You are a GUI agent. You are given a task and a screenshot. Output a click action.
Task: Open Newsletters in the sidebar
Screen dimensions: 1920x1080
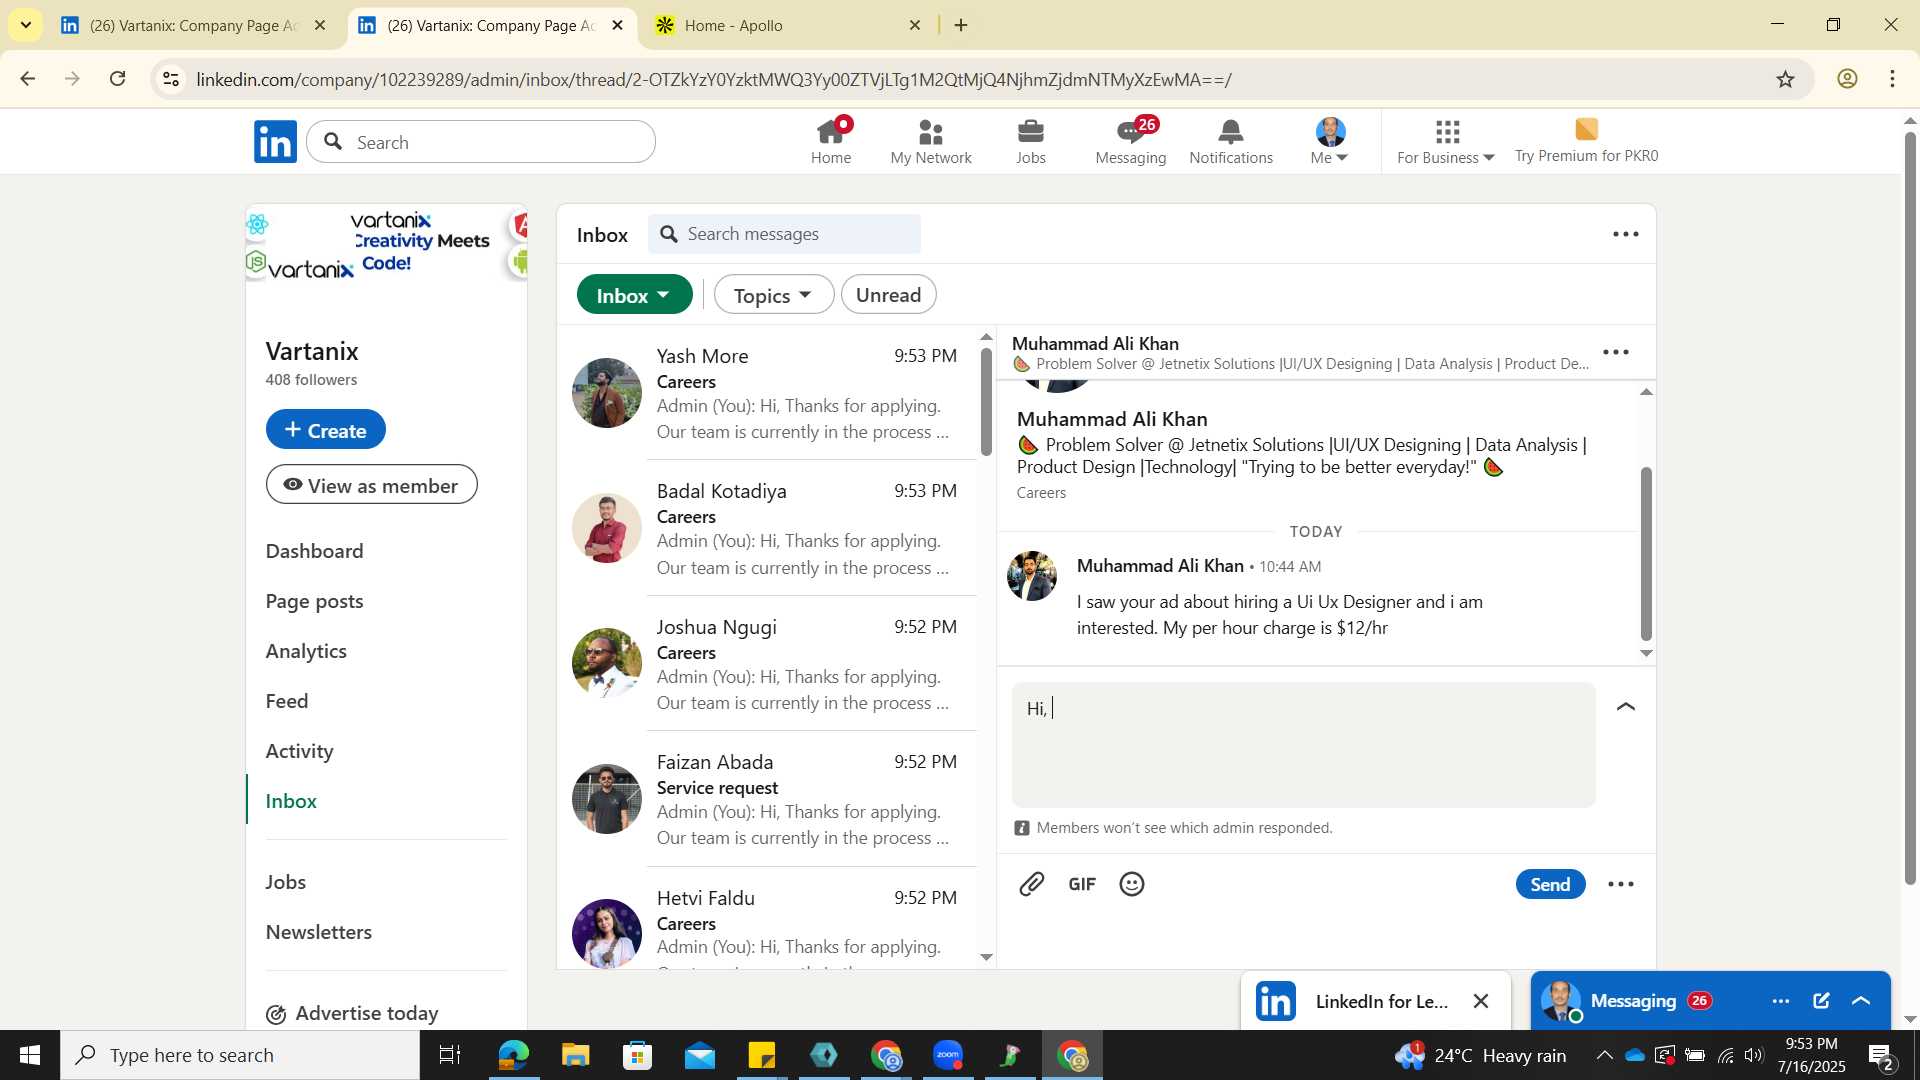(318, 932)
